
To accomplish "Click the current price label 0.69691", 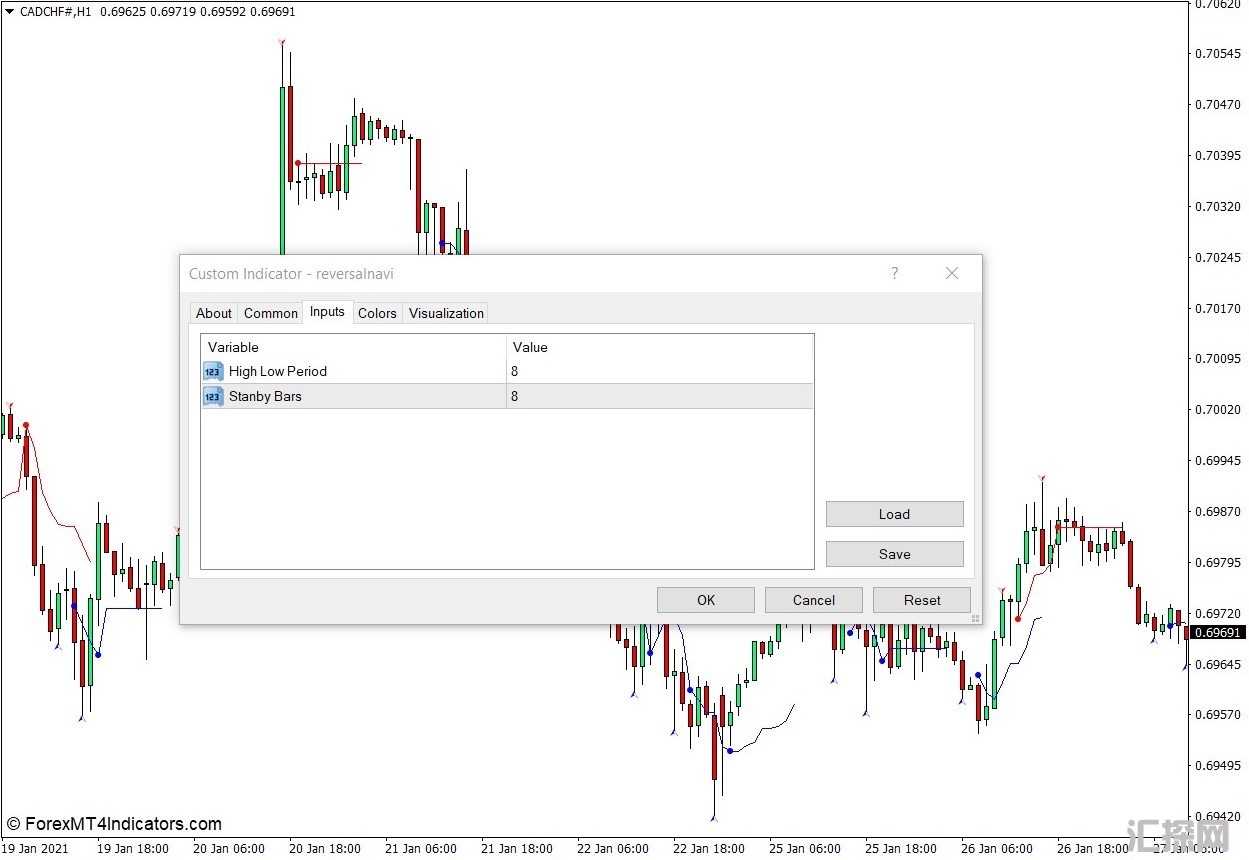I will pos(1218,632).
